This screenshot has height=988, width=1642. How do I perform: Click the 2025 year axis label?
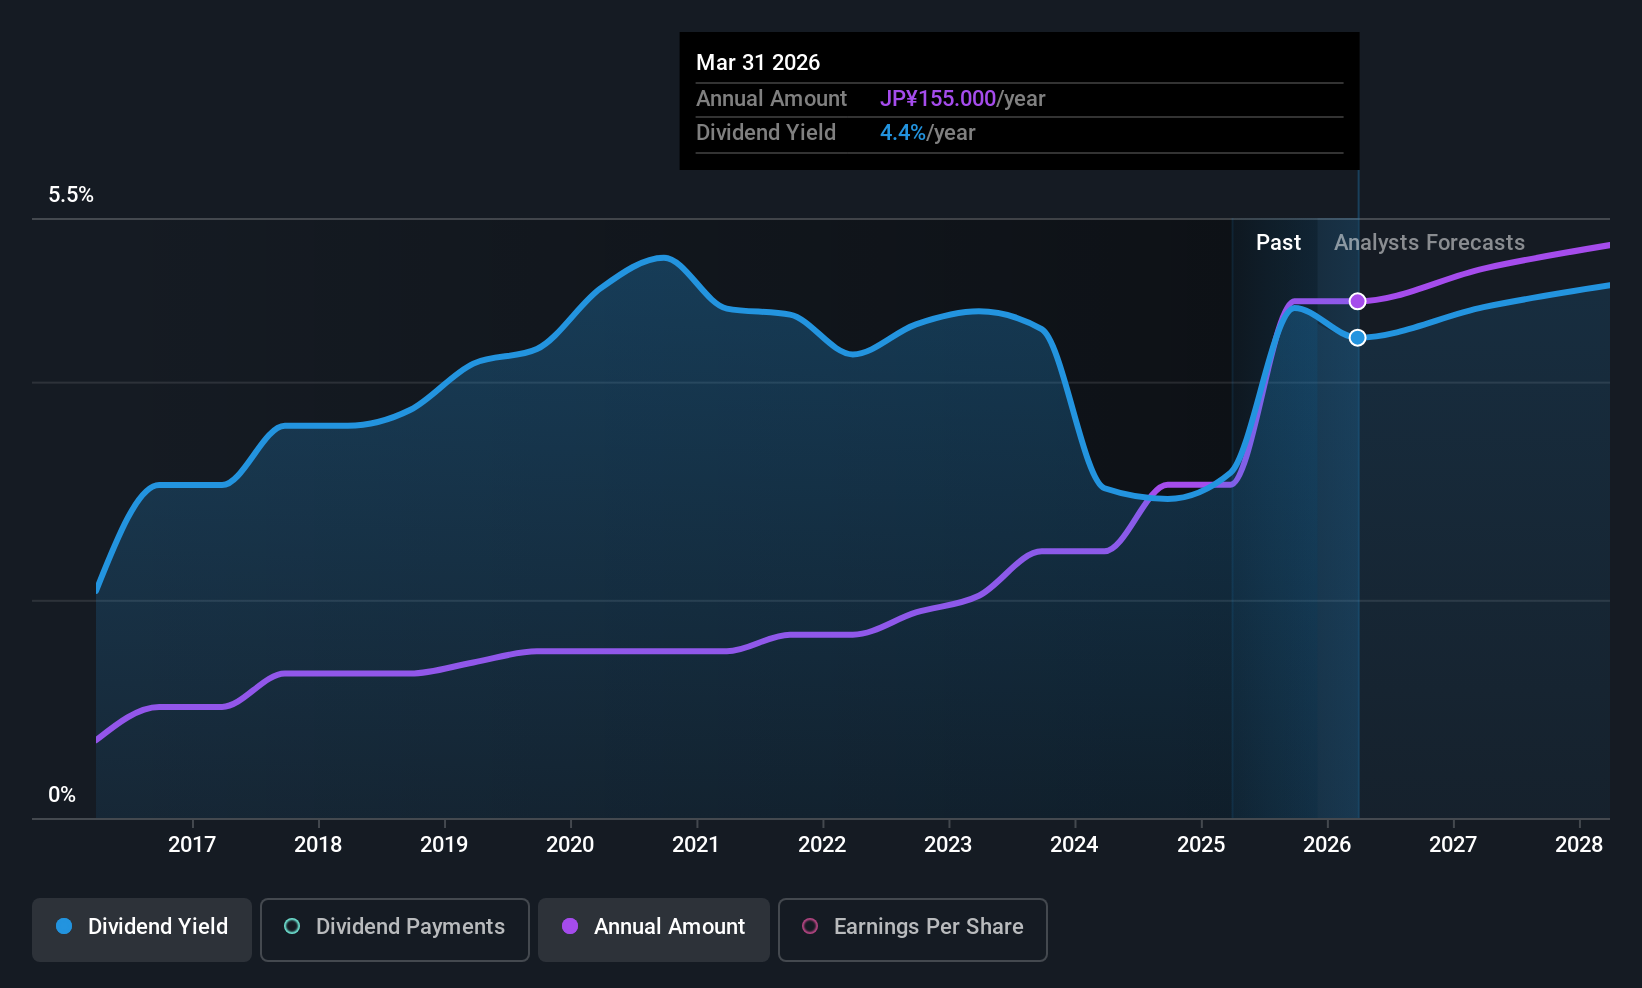(1201, 845)
